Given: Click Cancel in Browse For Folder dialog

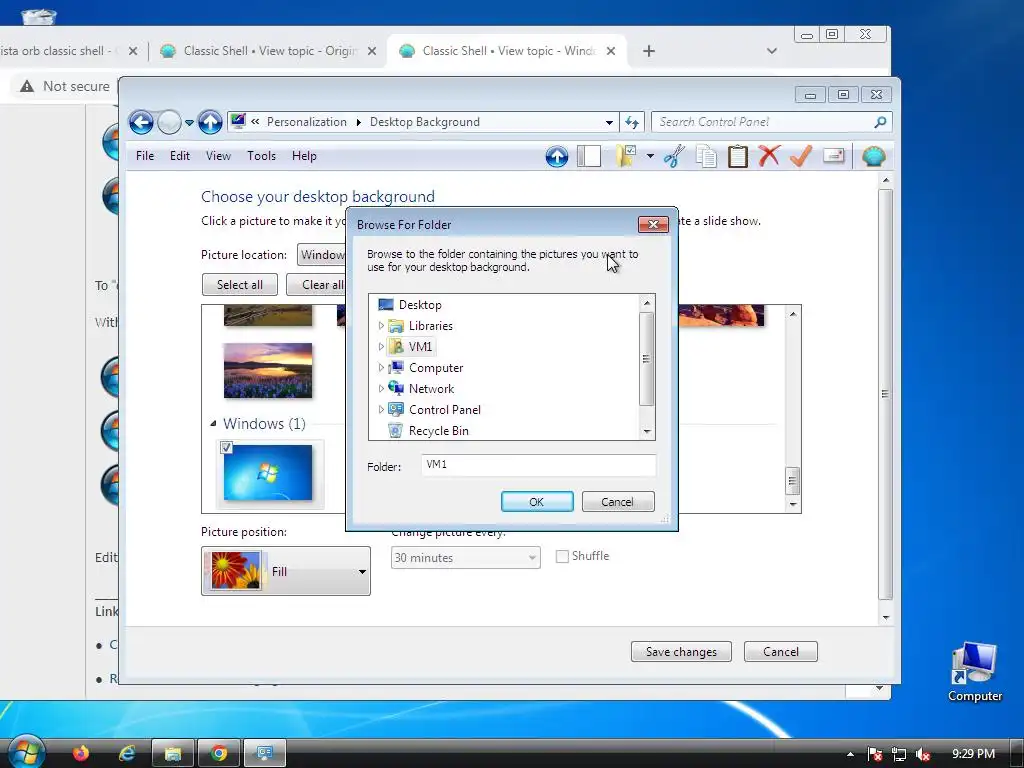Looking at the screenshot, I should (x=617, y=502).
